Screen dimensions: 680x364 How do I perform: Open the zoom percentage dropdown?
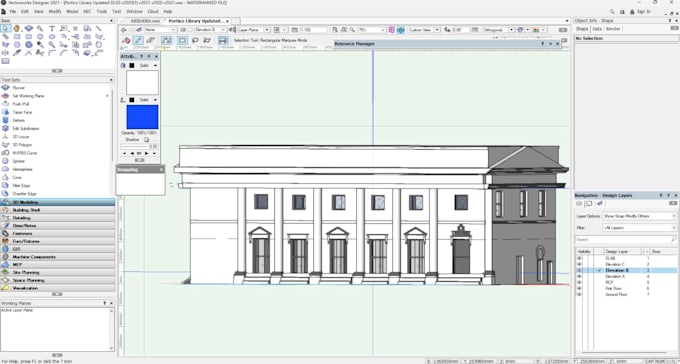(371, 30)
